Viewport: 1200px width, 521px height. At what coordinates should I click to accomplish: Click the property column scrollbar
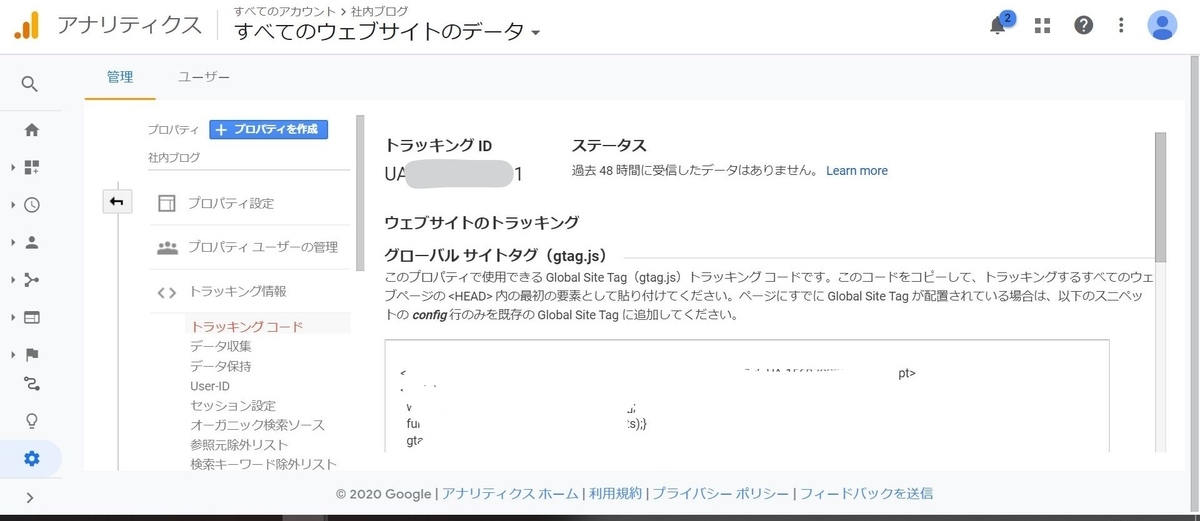coord(360,193)
